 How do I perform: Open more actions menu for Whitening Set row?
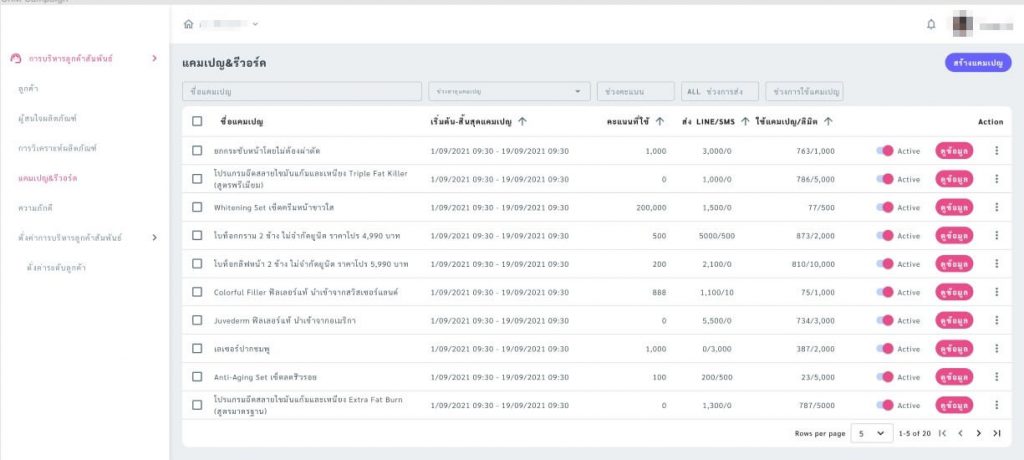coord(997,207)
